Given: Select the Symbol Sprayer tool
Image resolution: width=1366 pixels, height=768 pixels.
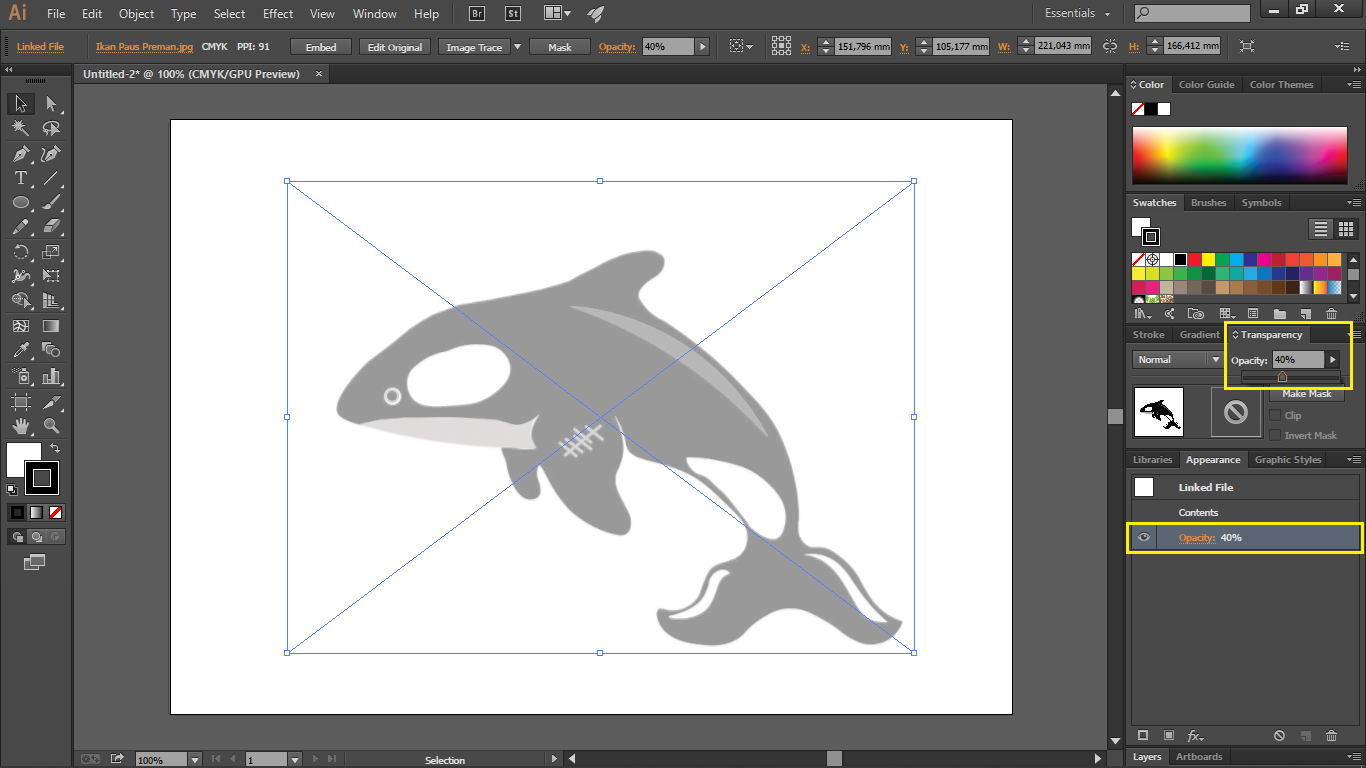Looking at the screenshot, I should 20,376.
